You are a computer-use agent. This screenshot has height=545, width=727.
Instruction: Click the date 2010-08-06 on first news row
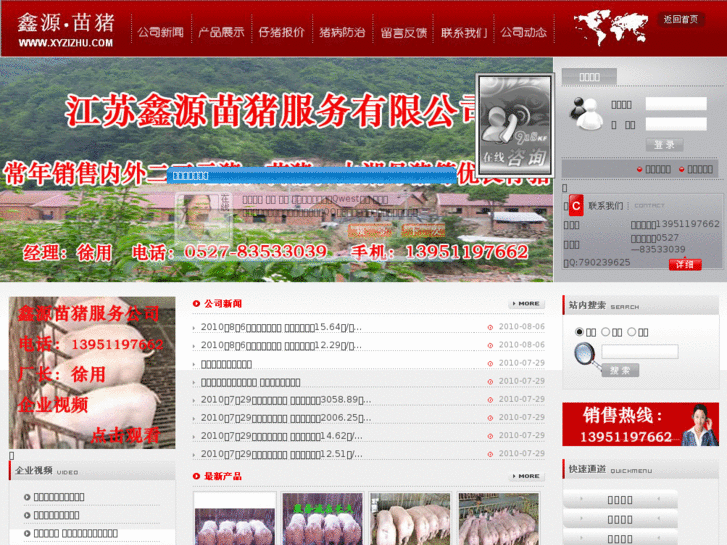521,327
